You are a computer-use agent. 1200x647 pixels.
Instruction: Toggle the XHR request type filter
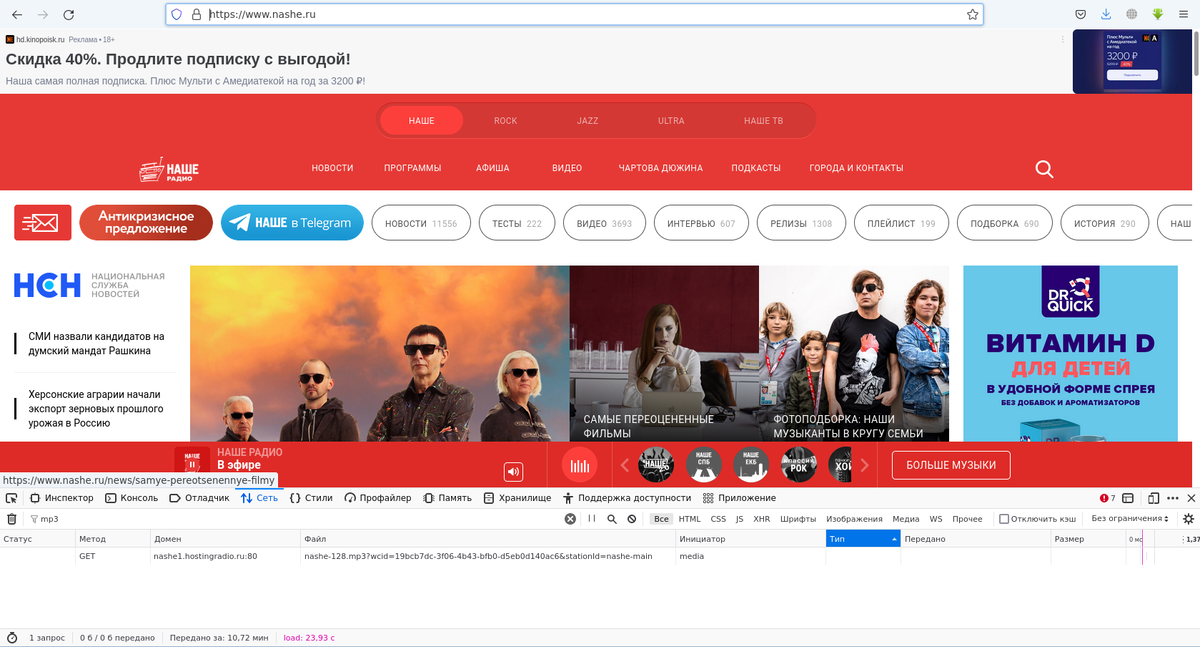pos(761,519)
